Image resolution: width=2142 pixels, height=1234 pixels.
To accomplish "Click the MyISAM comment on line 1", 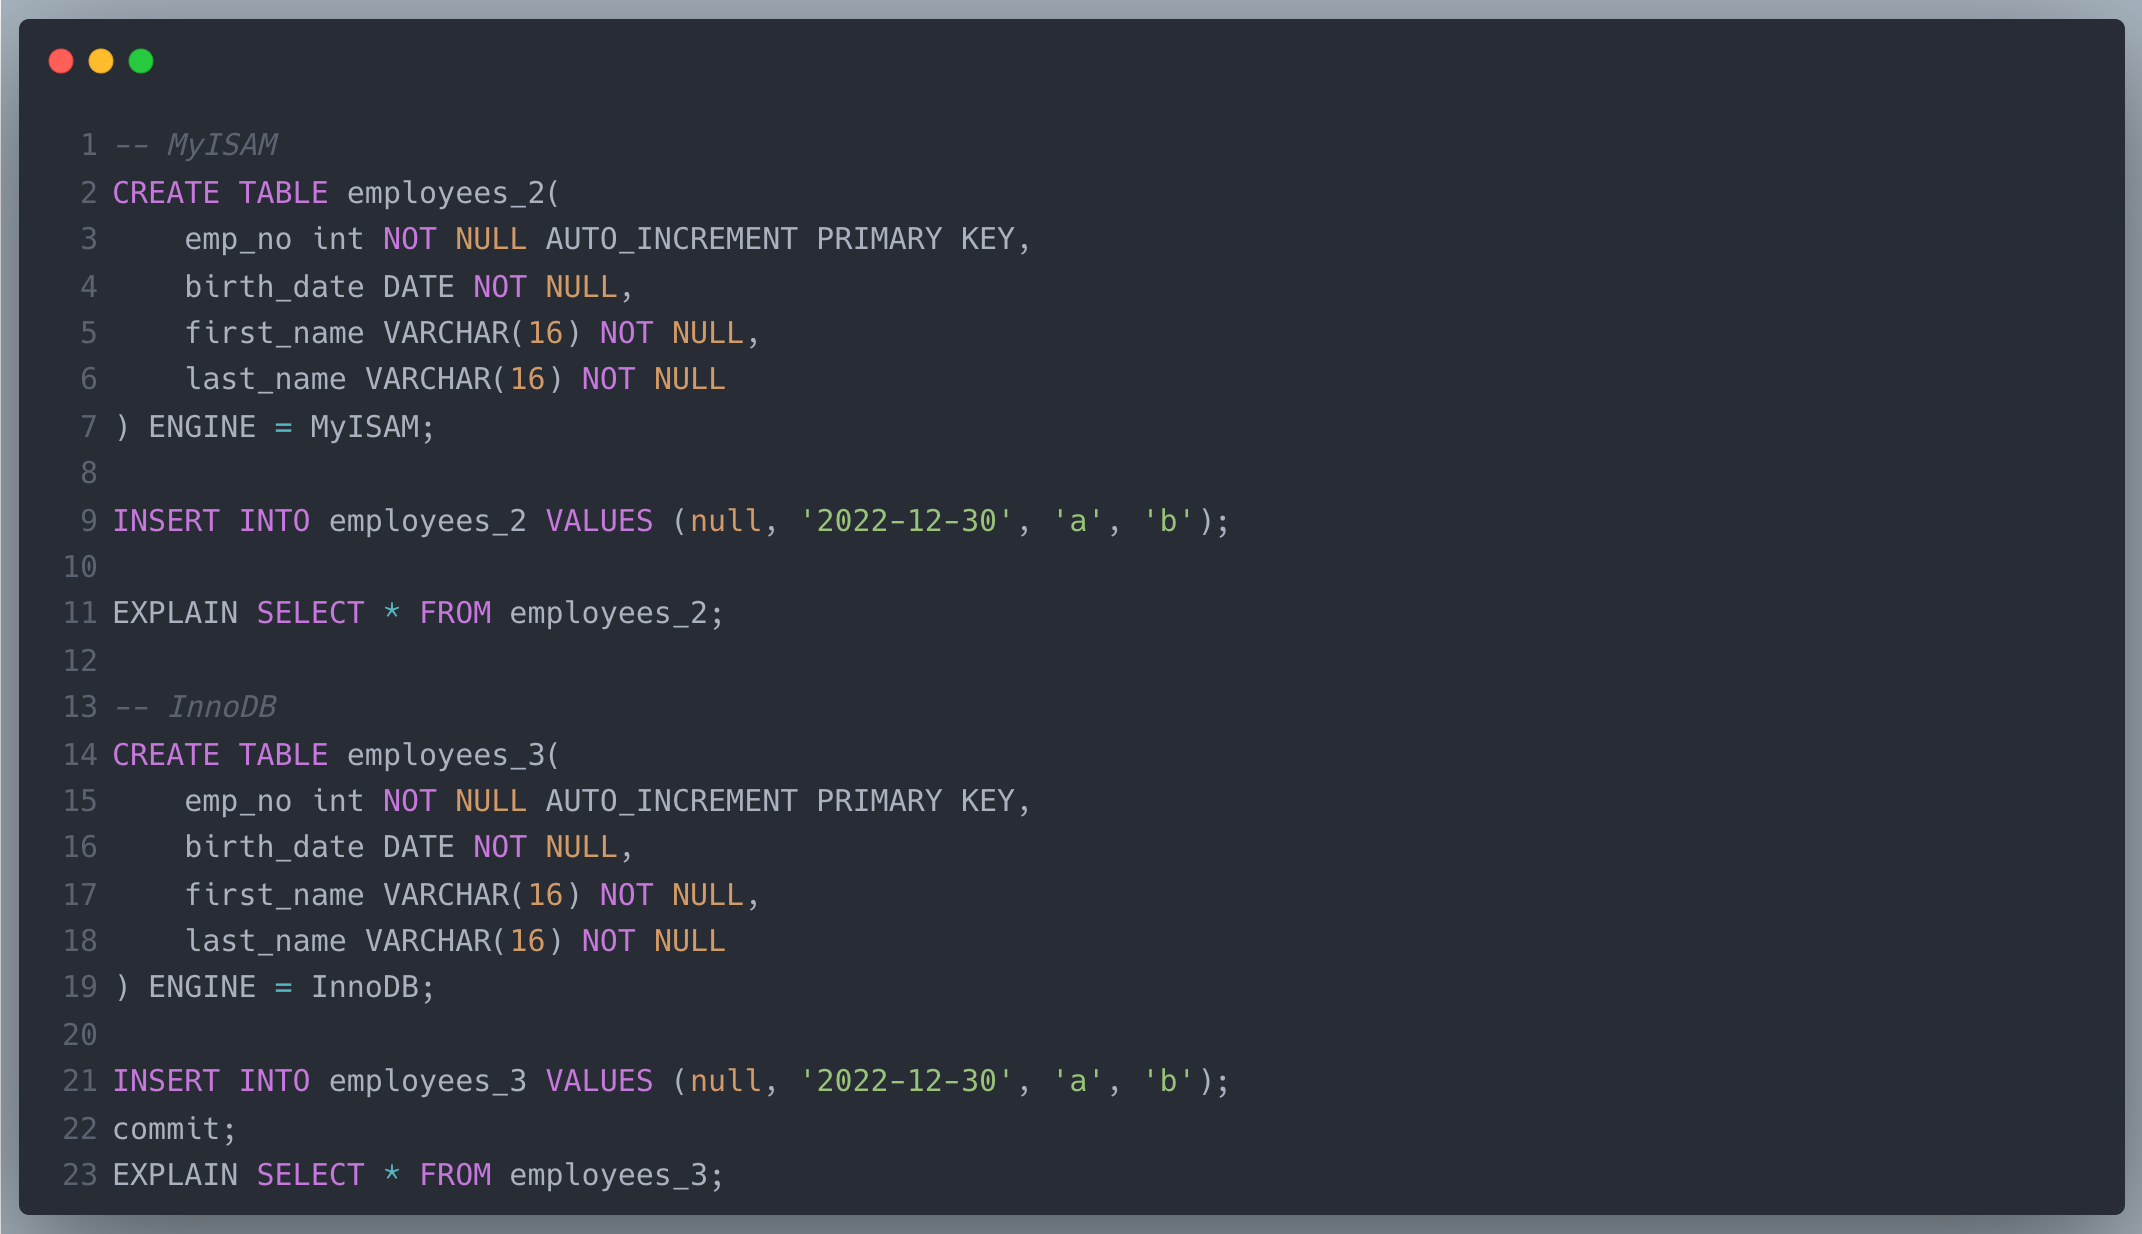I will click(x=221, y=145).
